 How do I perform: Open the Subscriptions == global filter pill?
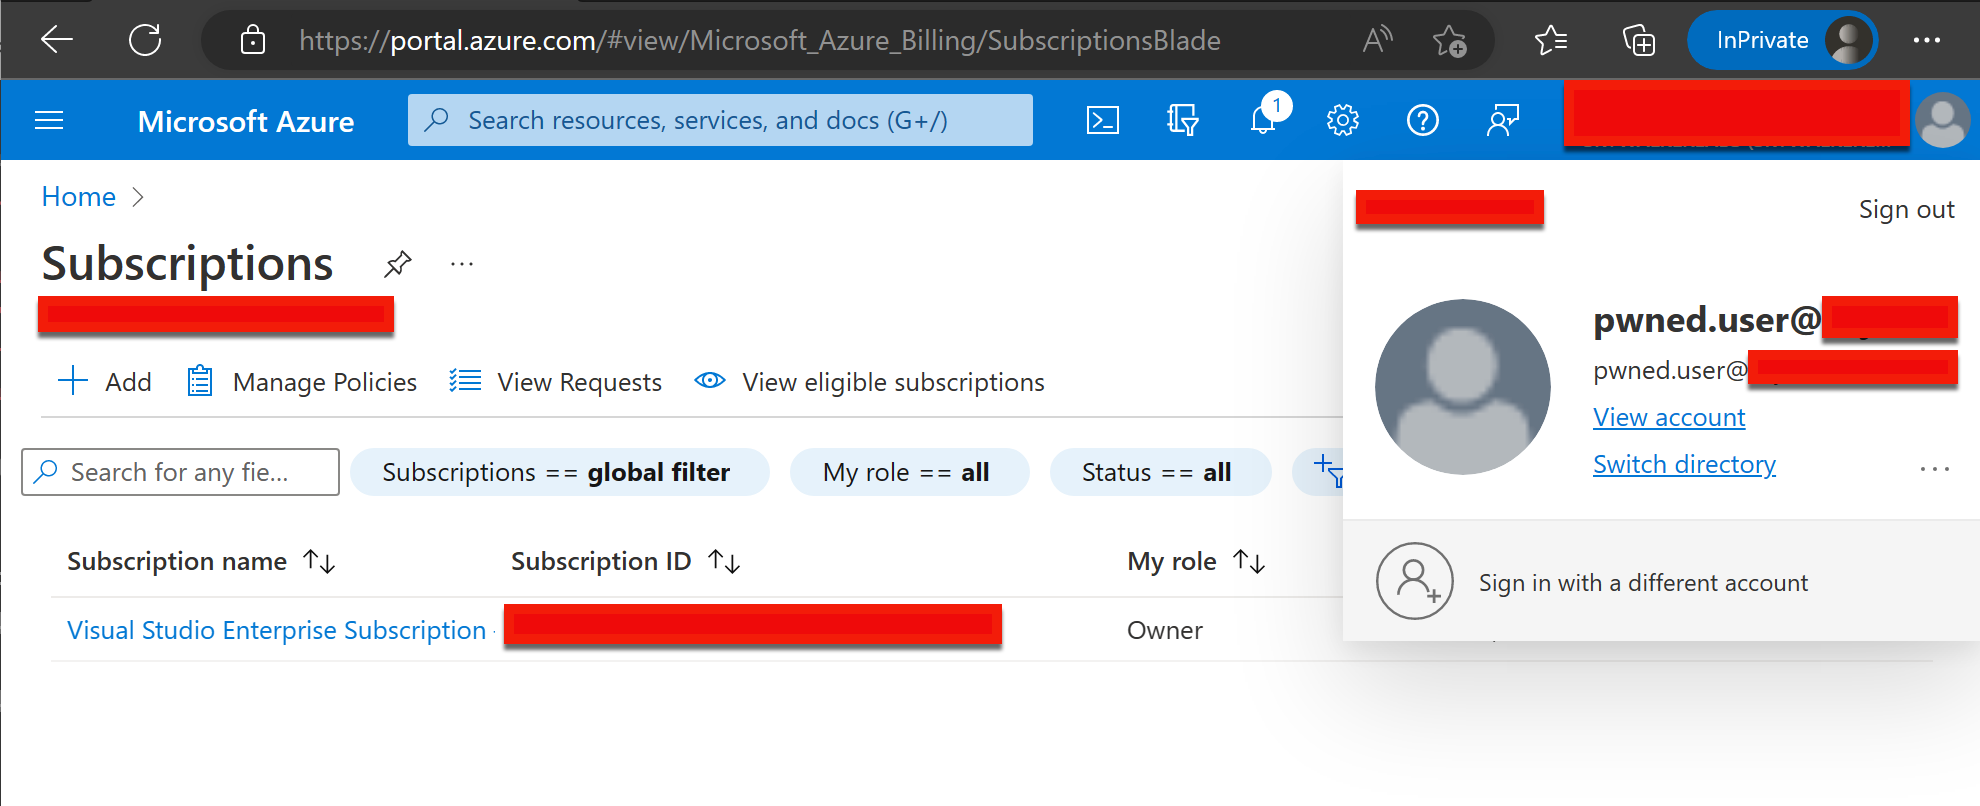click(x=559, y=472)
